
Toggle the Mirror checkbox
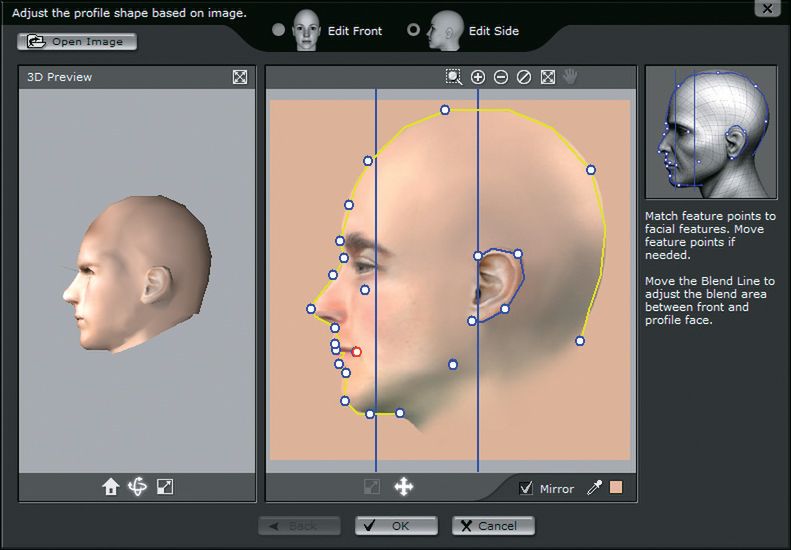526,488
